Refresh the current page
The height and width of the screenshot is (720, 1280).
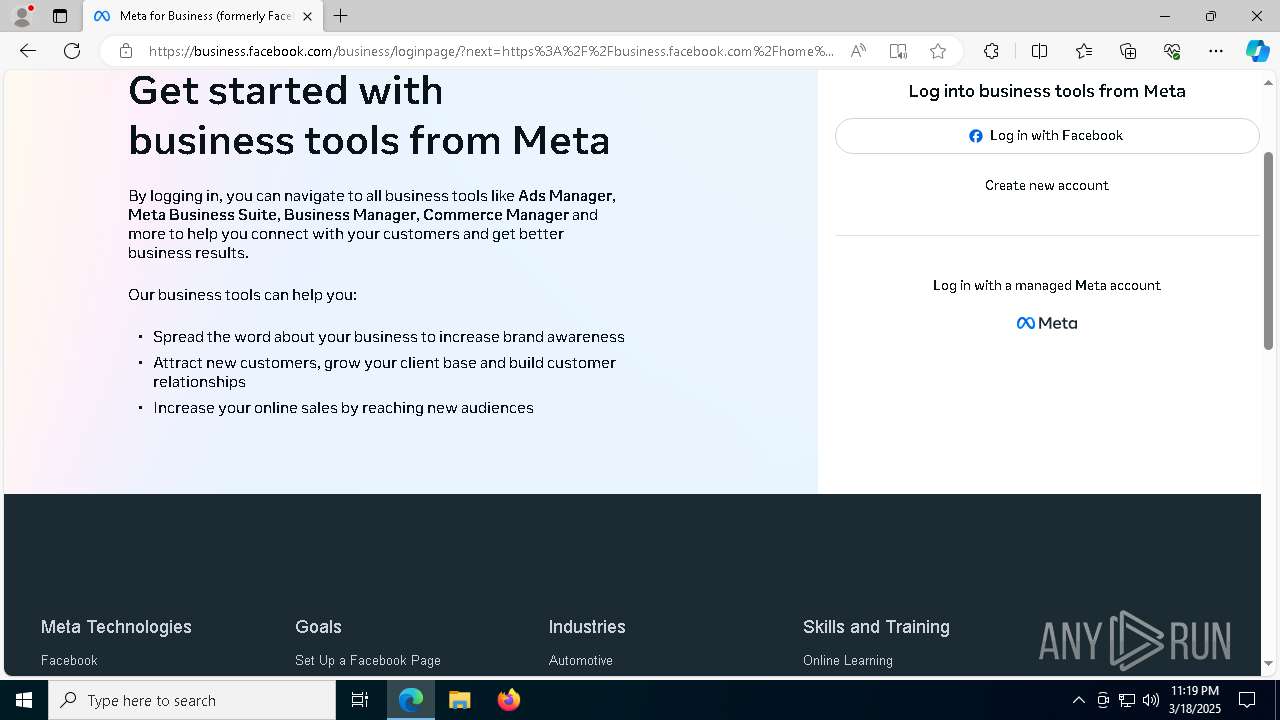point(72,51)
